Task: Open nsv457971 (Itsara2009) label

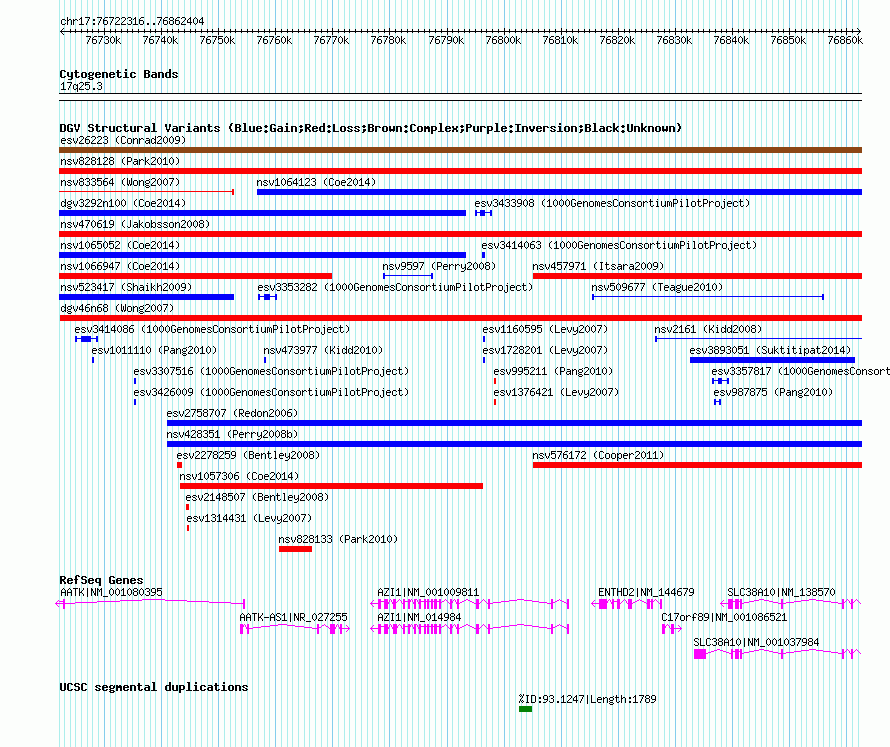Action: click(598, 266)
